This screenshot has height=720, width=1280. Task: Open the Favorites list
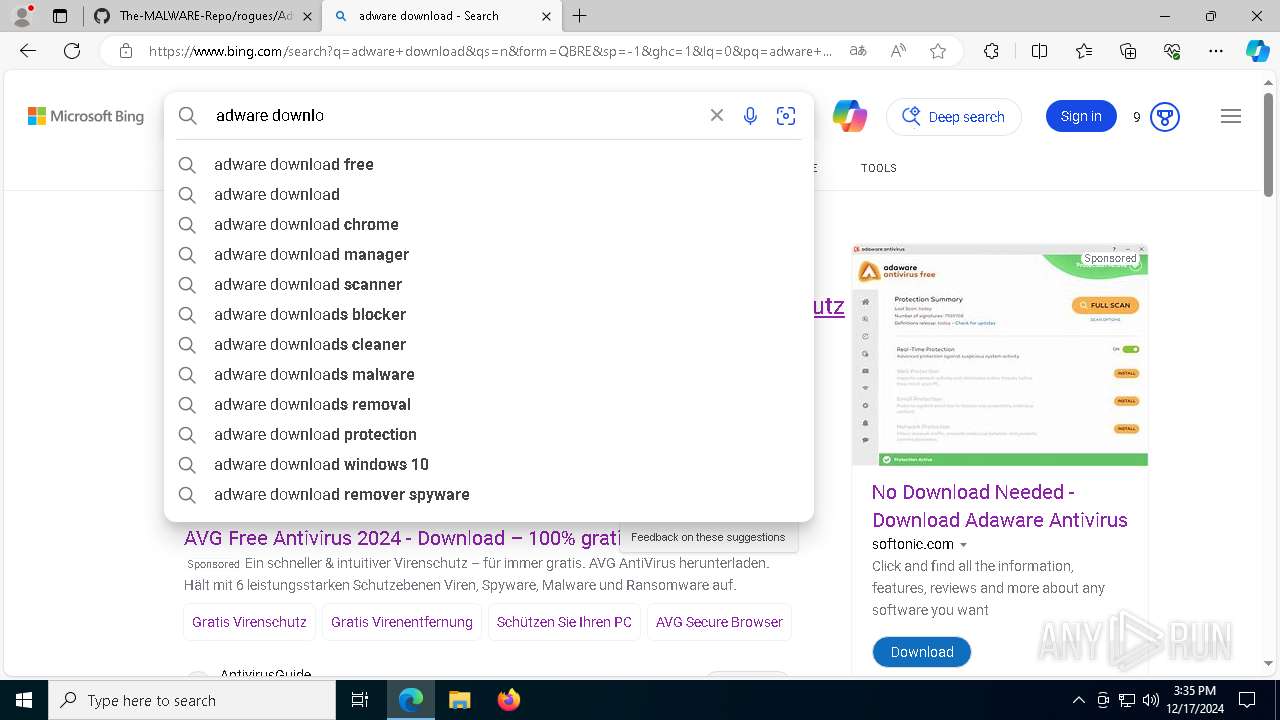click(1084, 51)
